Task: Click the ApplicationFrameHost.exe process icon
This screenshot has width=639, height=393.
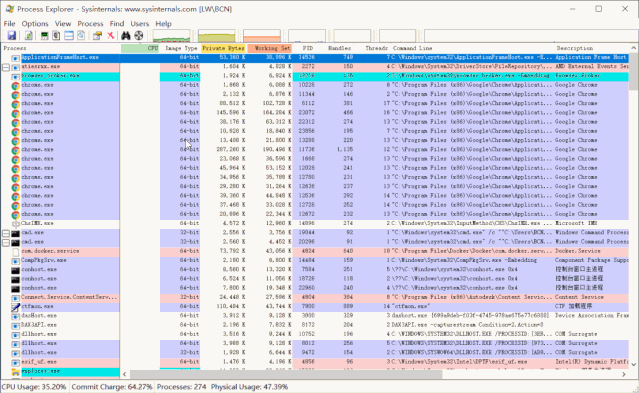Action: coord(15,58)
